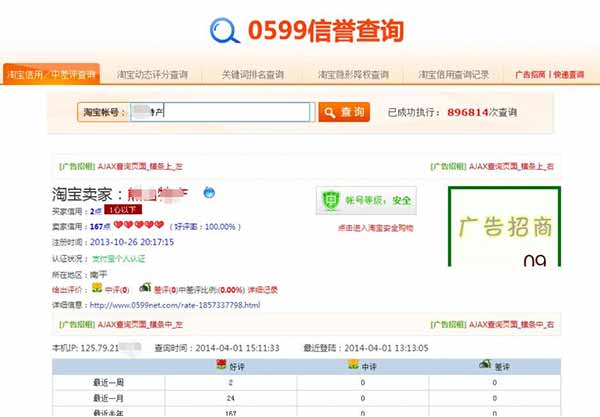
Task: Click the 2 good reviews cell for 最近一周
Action: pyautogui.click(x=230, y=382)
